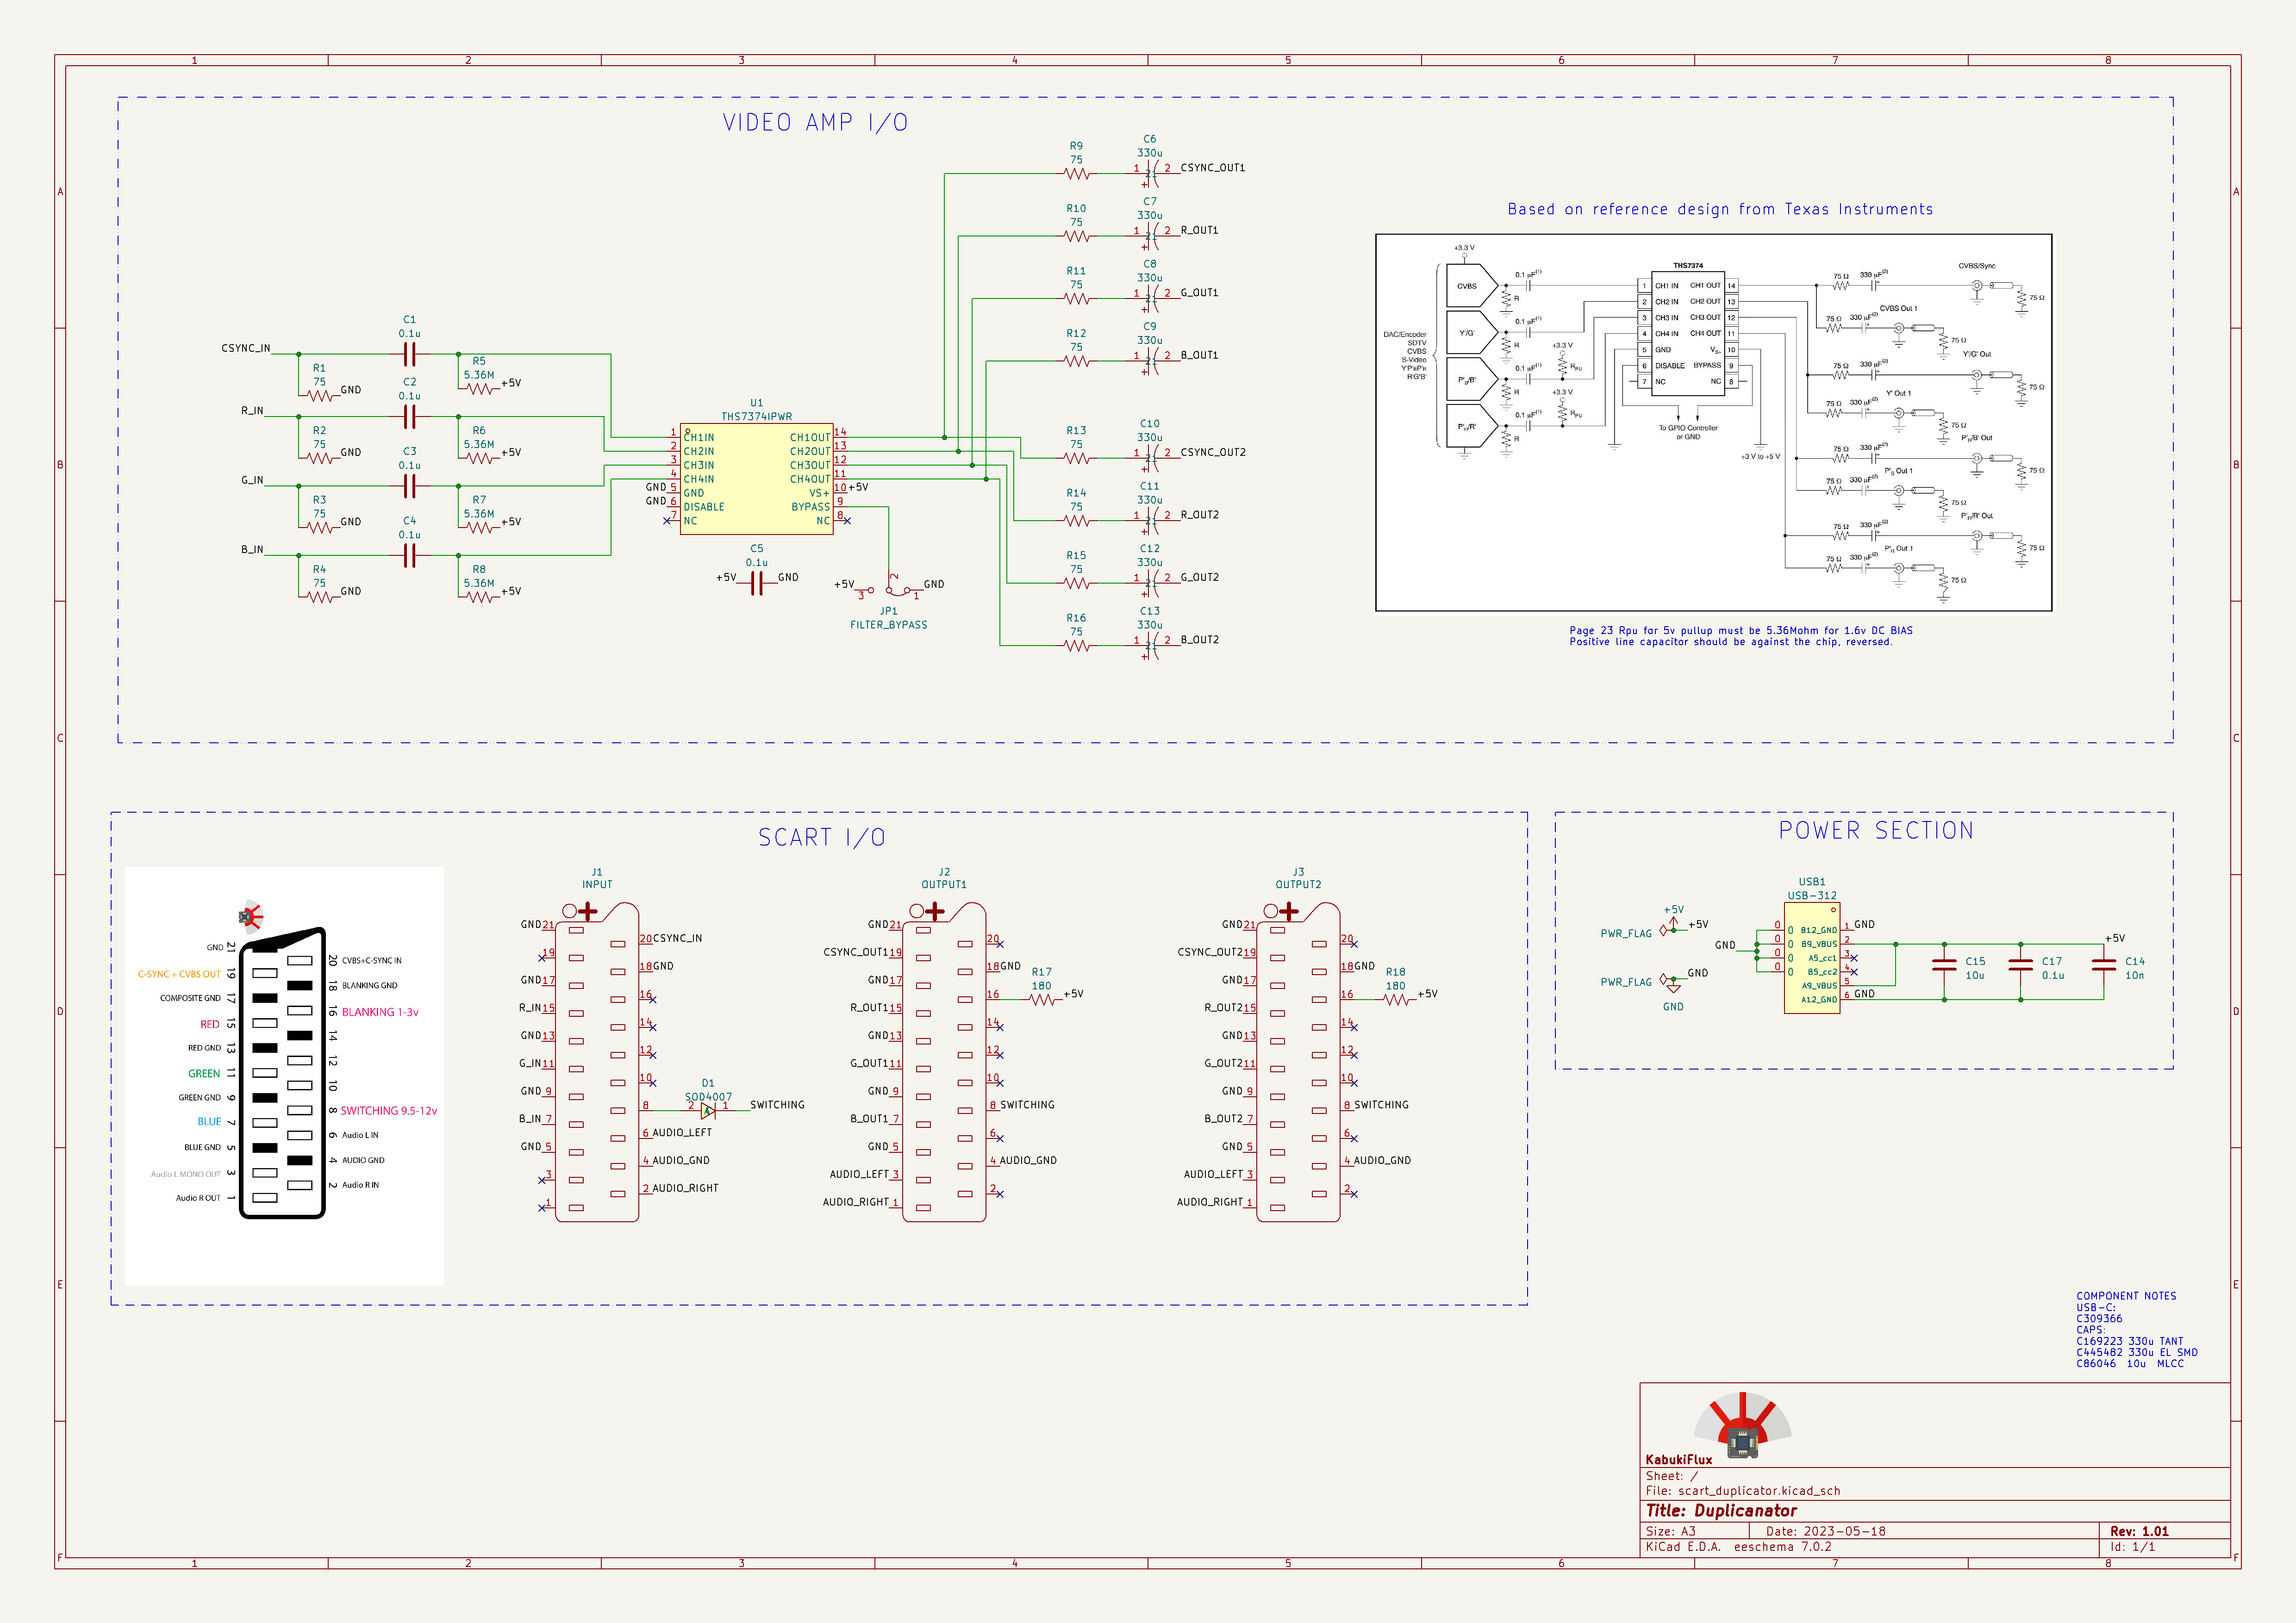This screenshot has width=2296, height=1623.
Task: Click the 'Rev: 1.01' field
Action: click(x=2139, y=1531)
